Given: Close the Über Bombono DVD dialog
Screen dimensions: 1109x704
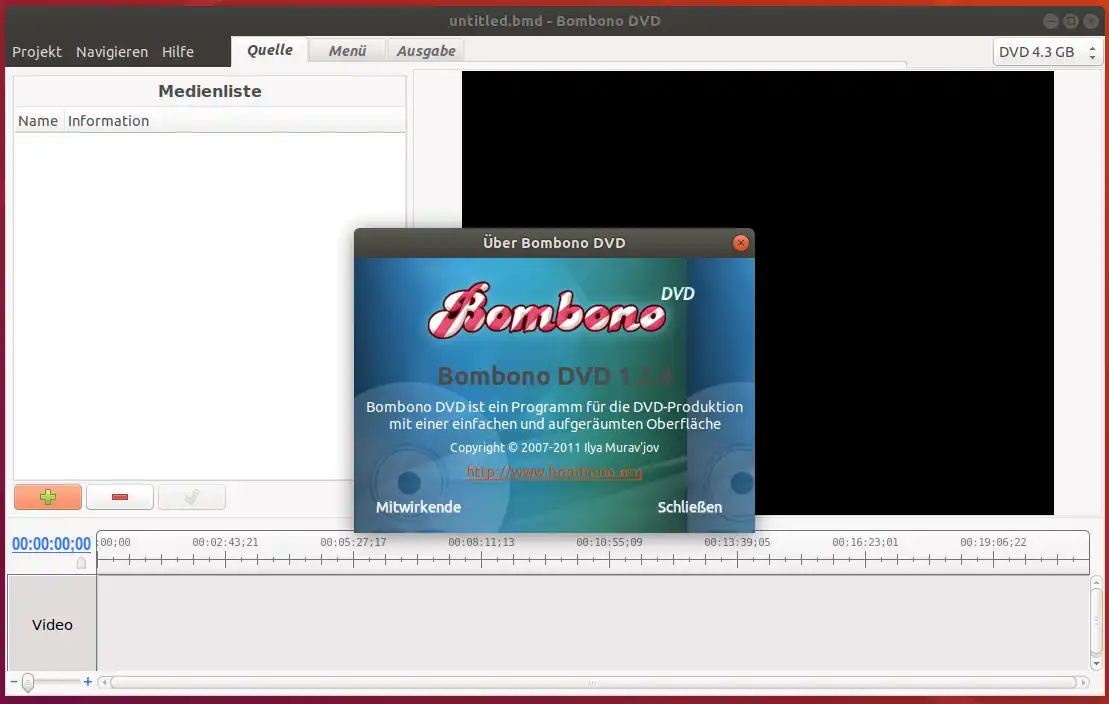Looking at the screenshot, I should coord(741,243).
